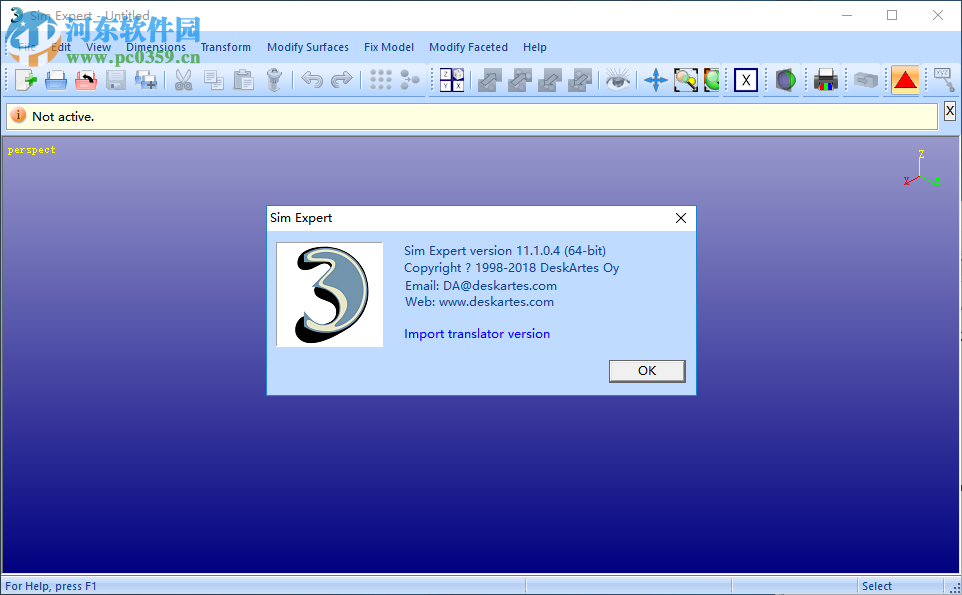The image size is (962, 595).
Task: Open the Transform menu
Action: (225, 47)
